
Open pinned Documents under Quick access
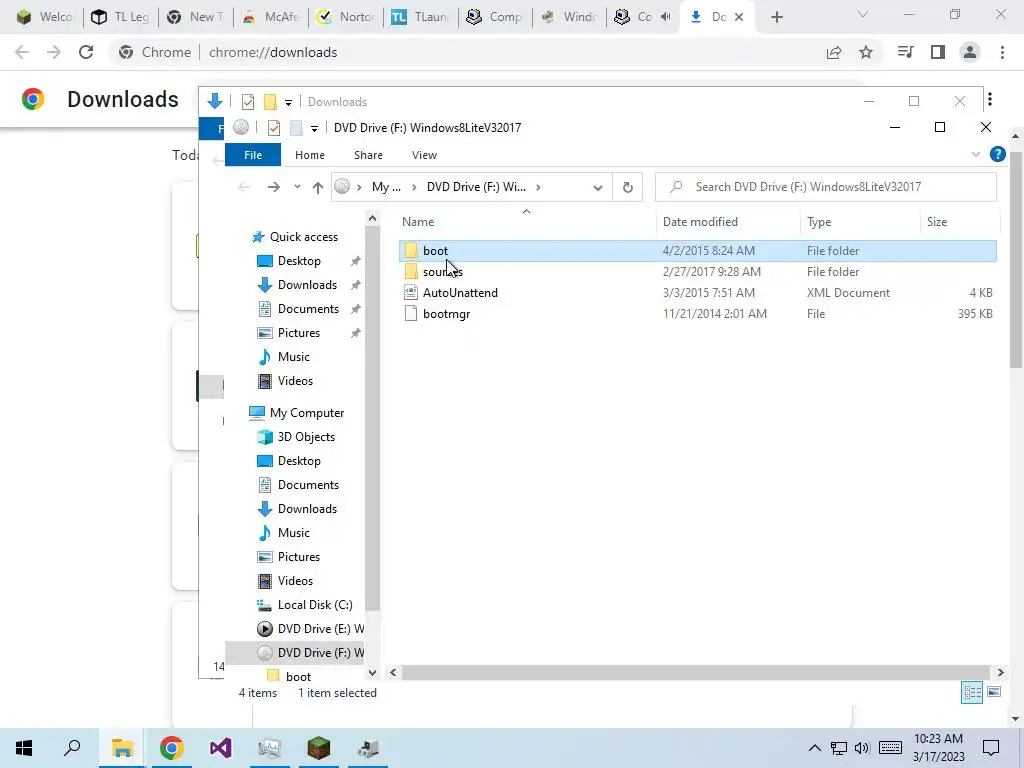coord(308,309)
